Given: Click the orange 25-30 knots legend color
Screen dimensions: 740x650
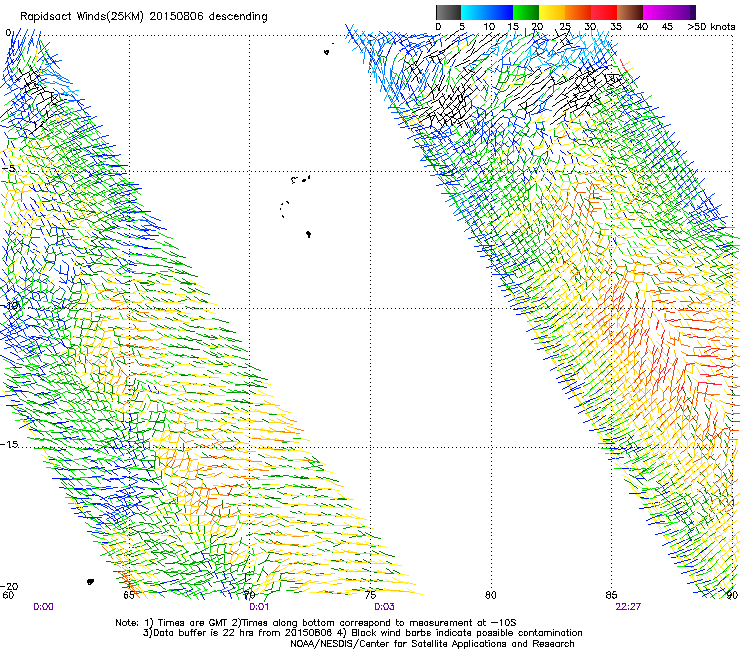Looking at the screenshot, I should [x=578, y=12].
